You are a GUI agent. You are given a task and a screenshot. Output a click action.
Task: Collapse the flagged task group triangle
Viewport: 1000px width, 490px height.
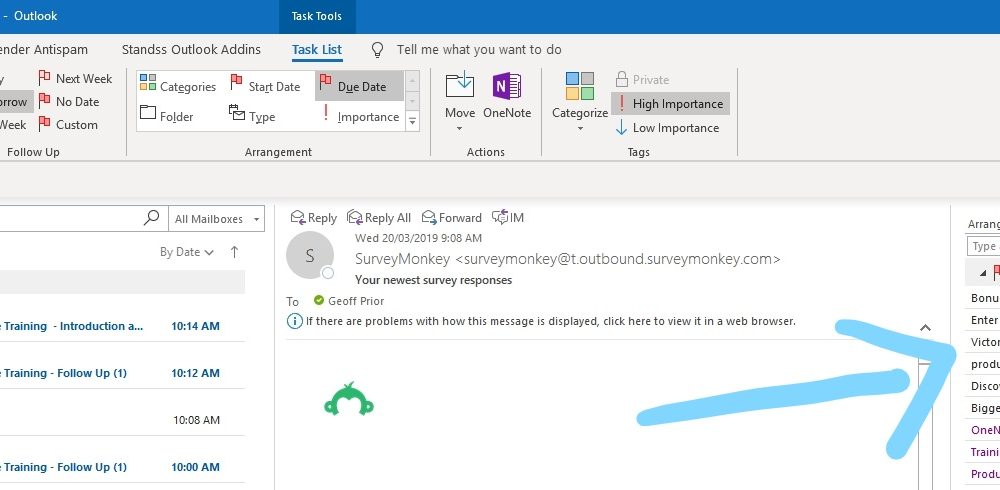coord(982,273)
